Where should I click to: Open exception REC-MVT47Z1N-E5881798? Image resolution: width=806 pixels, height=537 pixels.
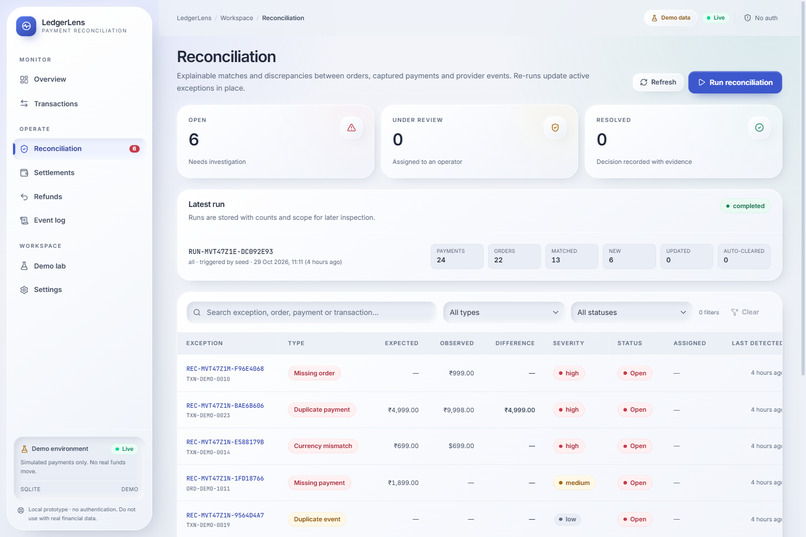tap(225, 442)
